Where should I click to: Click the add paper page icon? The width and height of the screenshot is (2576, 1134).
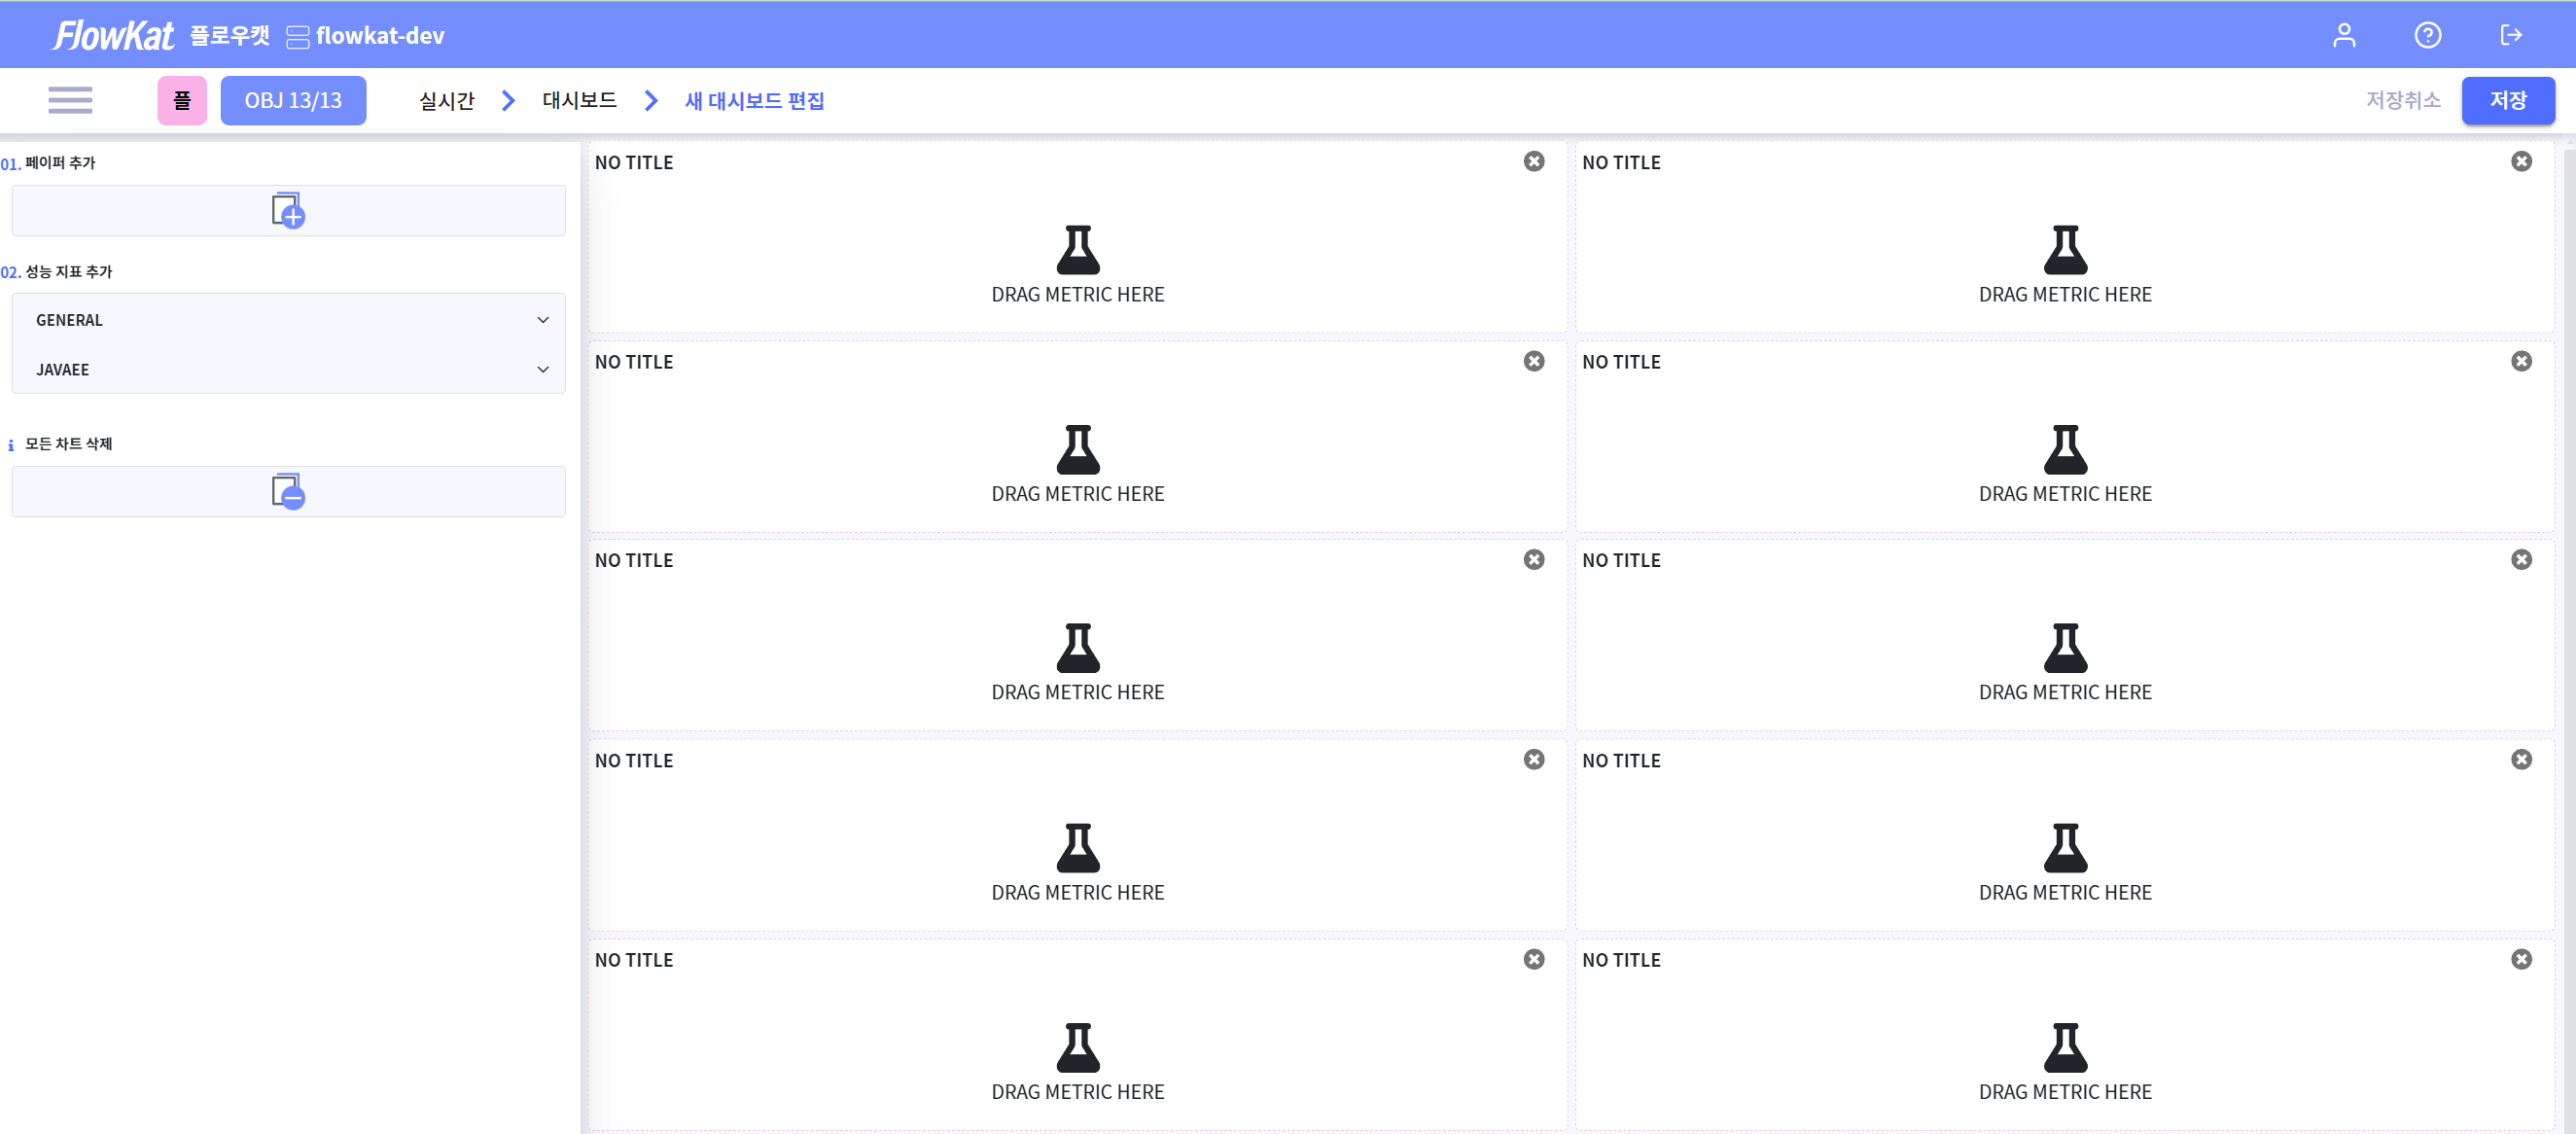point(288,211)
